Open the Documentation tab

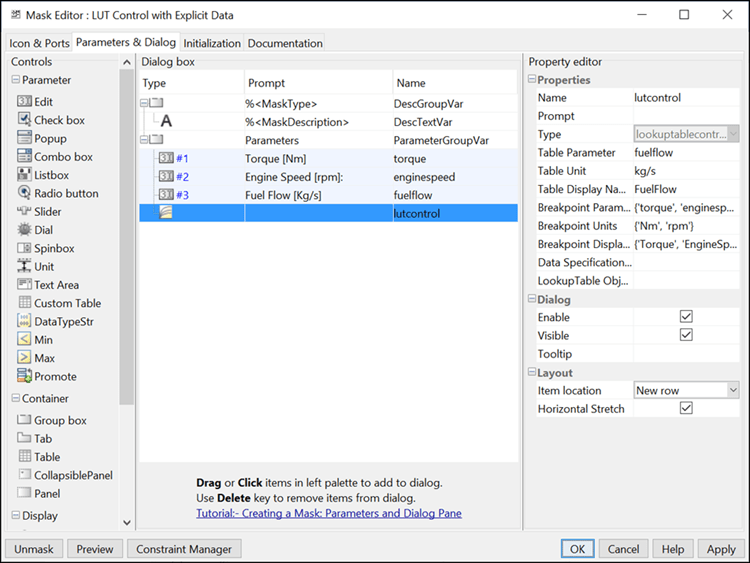pyautogui.click(x=285, y=43)
